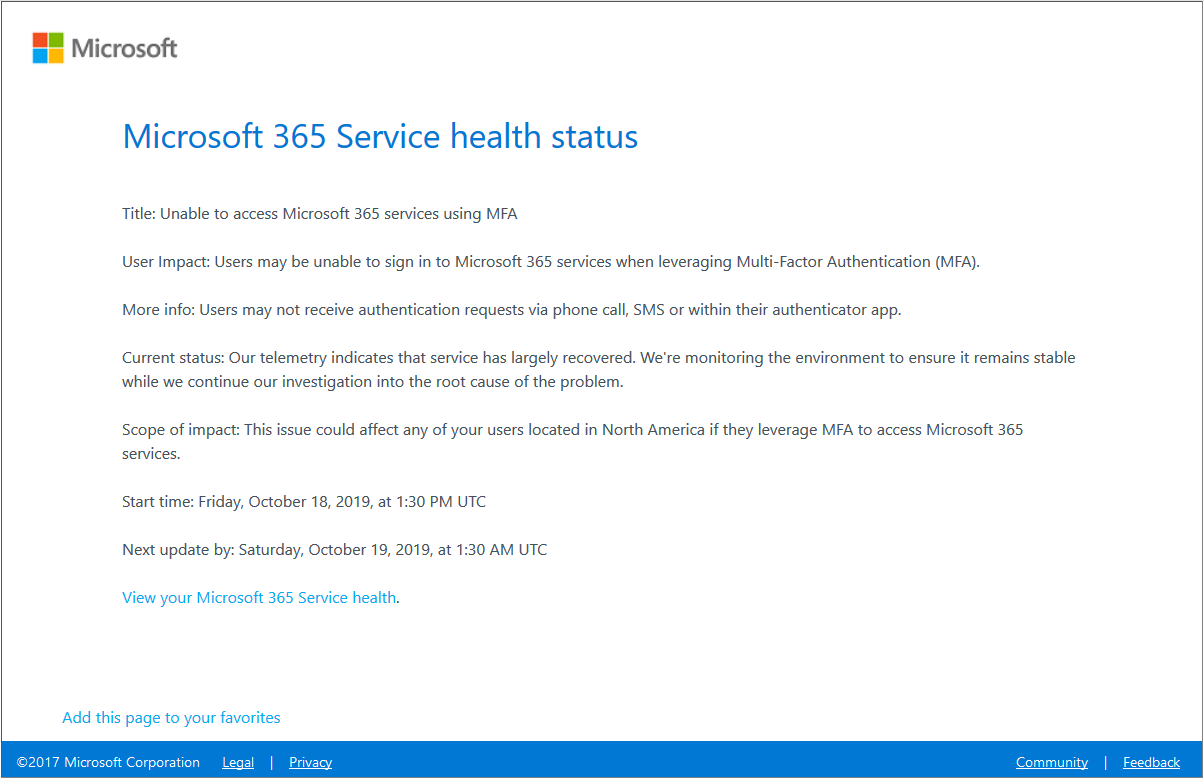This screenshot has width=1204, height=778.
Task: Click the Start time: Friday, October 18 line
Action: click(304, 501)
